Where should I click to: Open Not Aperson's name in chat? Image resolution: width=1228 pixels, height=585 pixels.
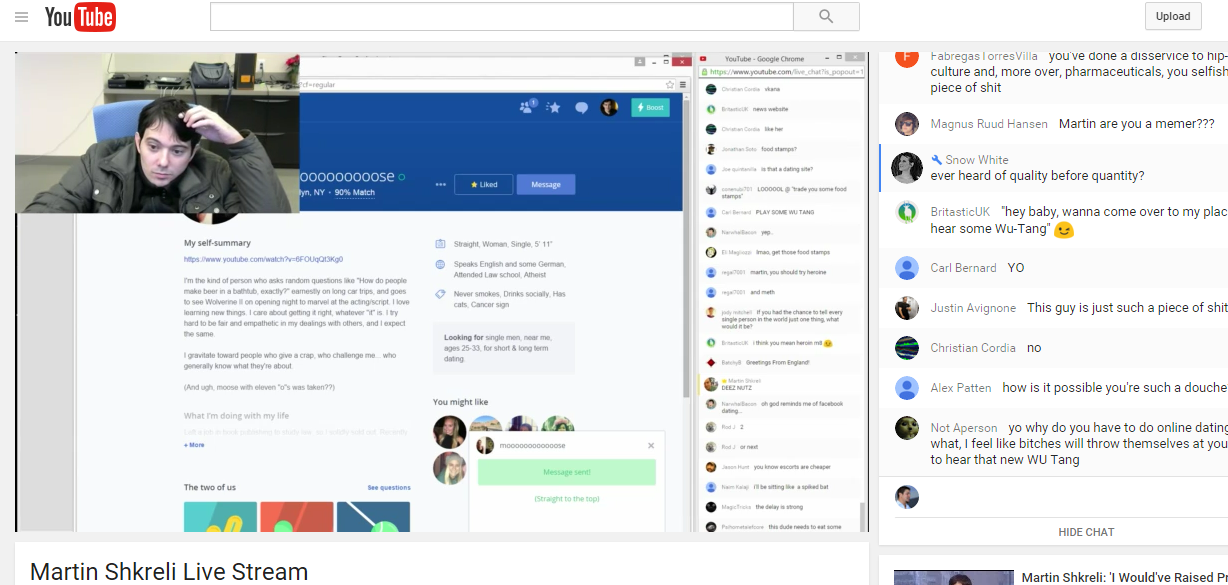964,428
